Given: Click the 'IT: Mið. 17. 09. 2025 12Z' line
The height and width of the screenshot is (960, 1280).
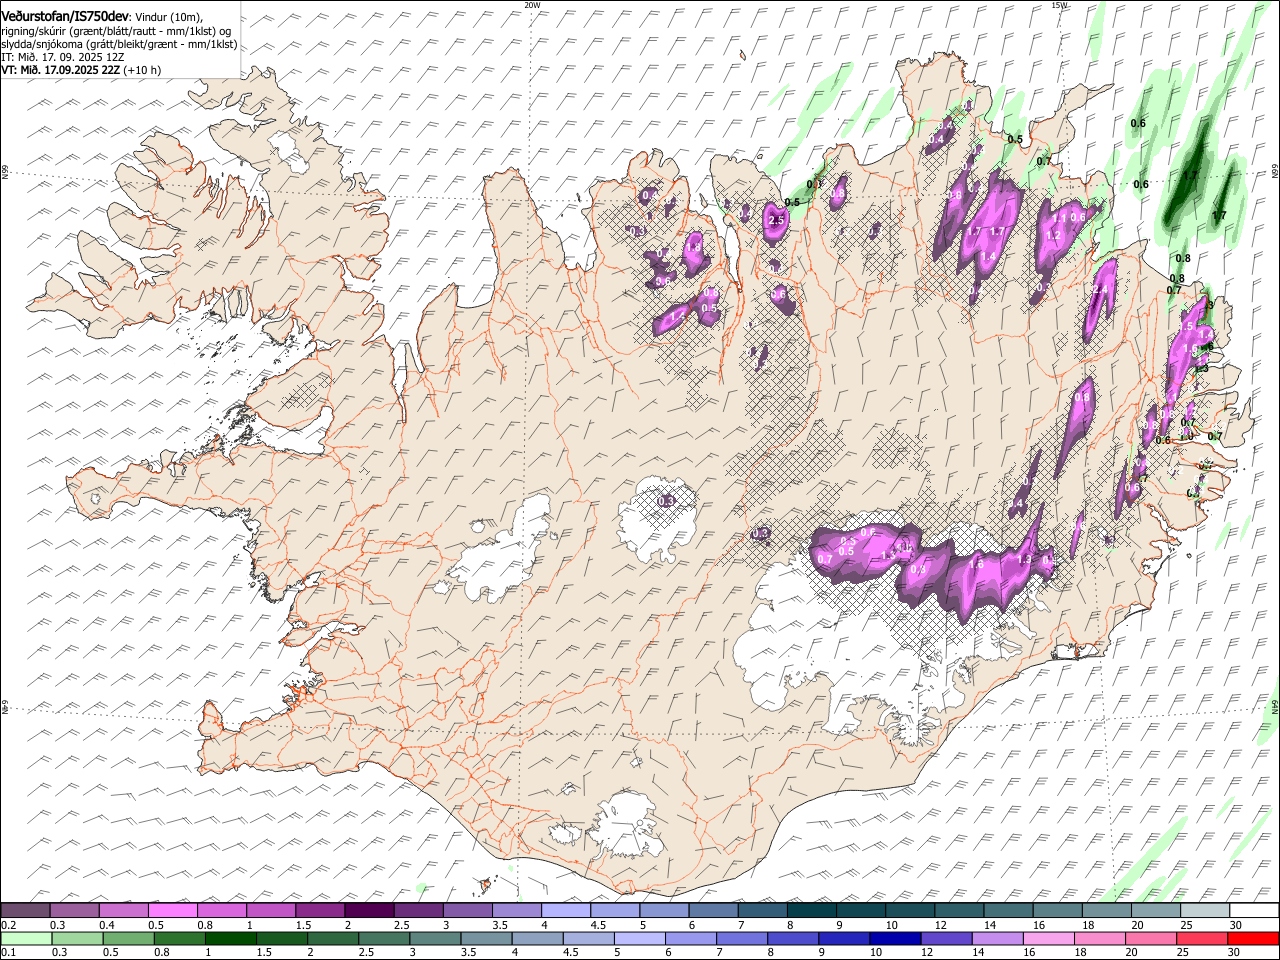Looking at the screenshot, I should pos(63,57).
